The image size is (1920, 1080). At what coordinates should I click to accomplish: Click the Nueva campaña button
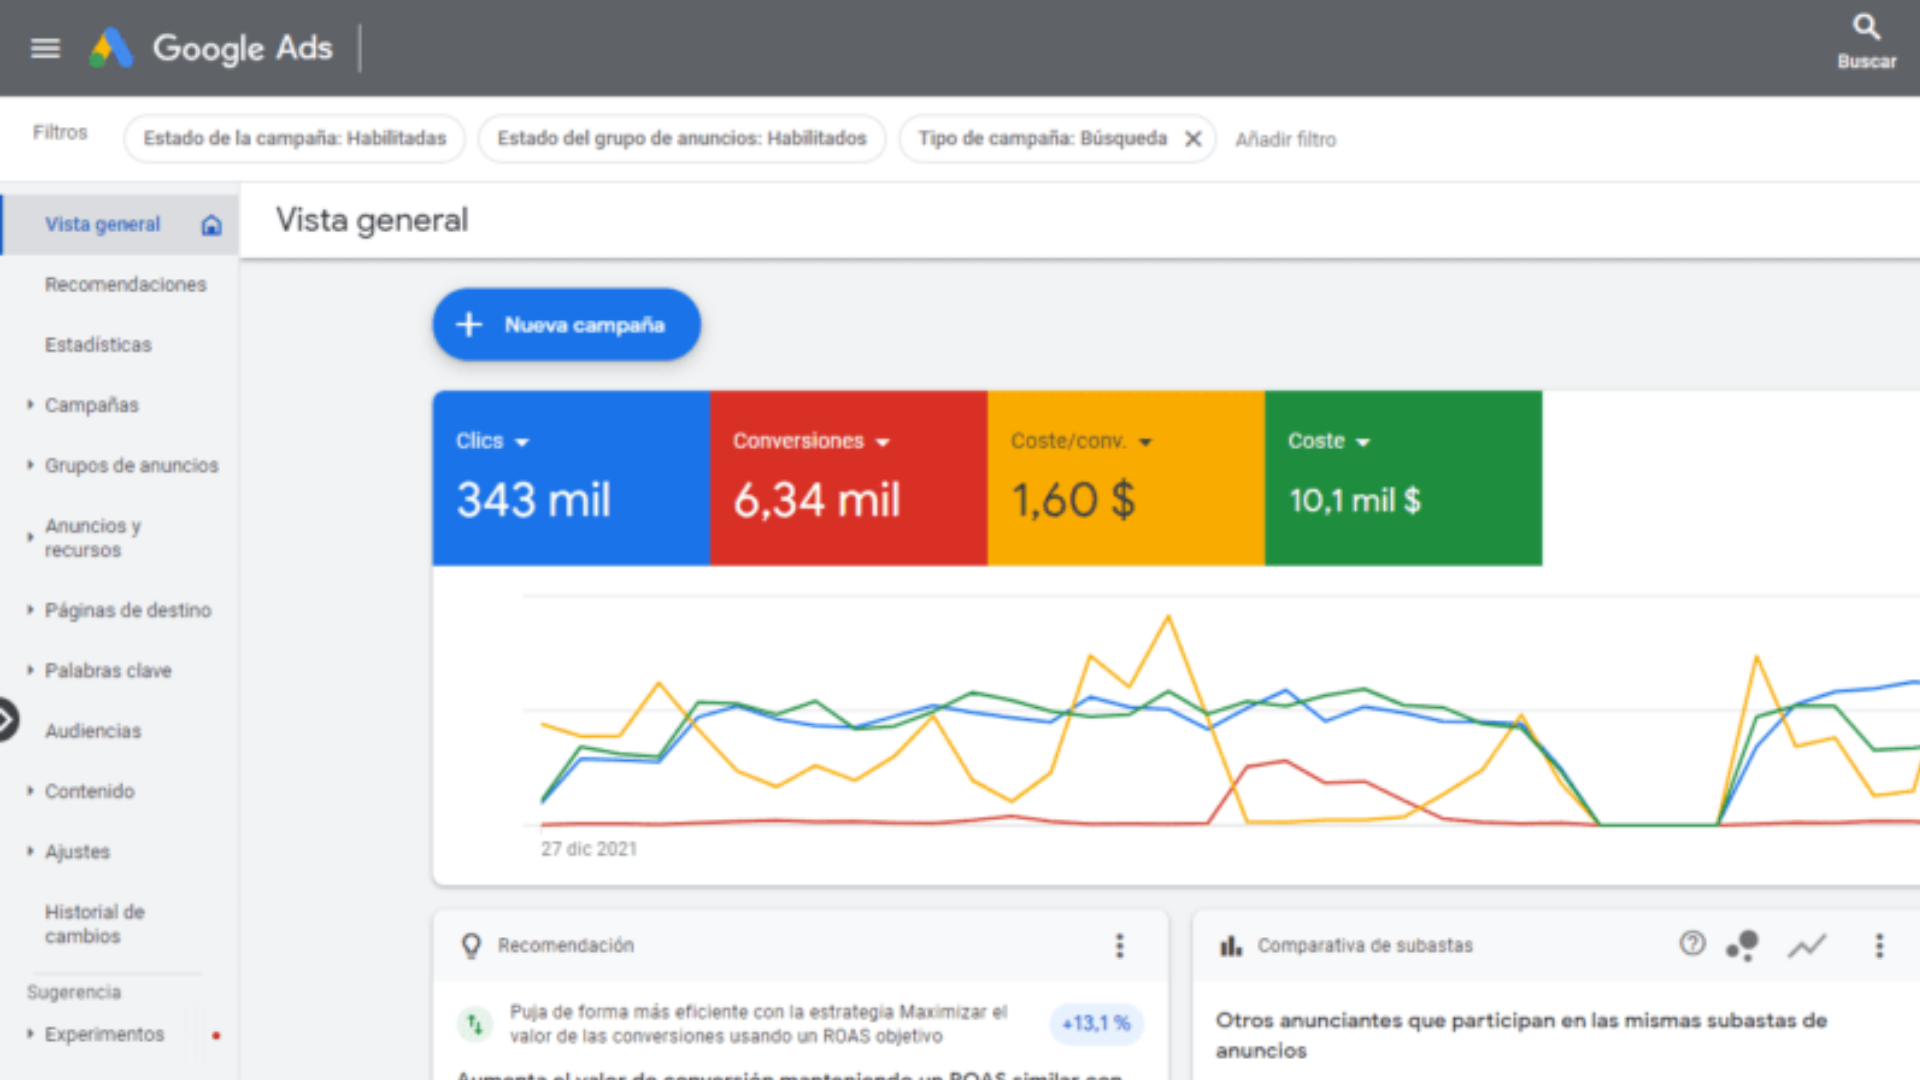click(x=566, y=325)
